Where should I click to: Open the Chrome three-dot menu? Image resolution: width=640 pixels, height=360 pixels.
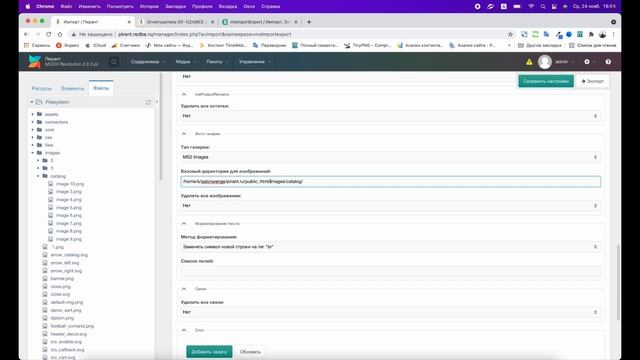tap(613, 34)
